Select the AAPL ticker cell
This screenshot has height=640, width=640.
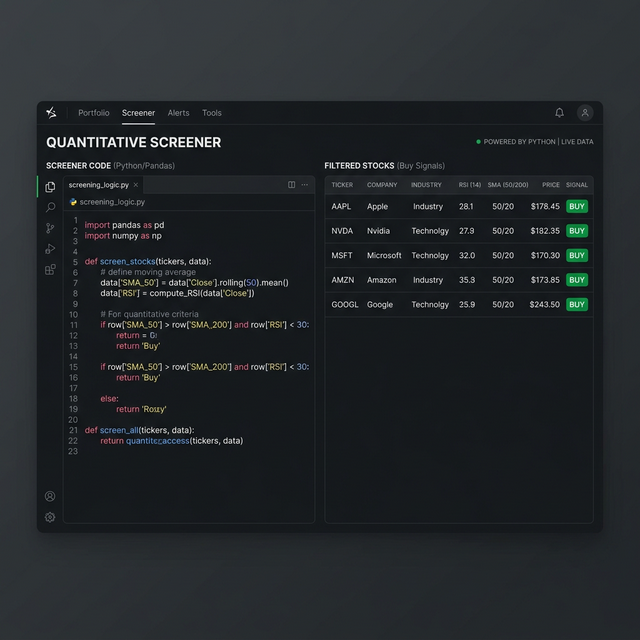[x=341, y=206]
